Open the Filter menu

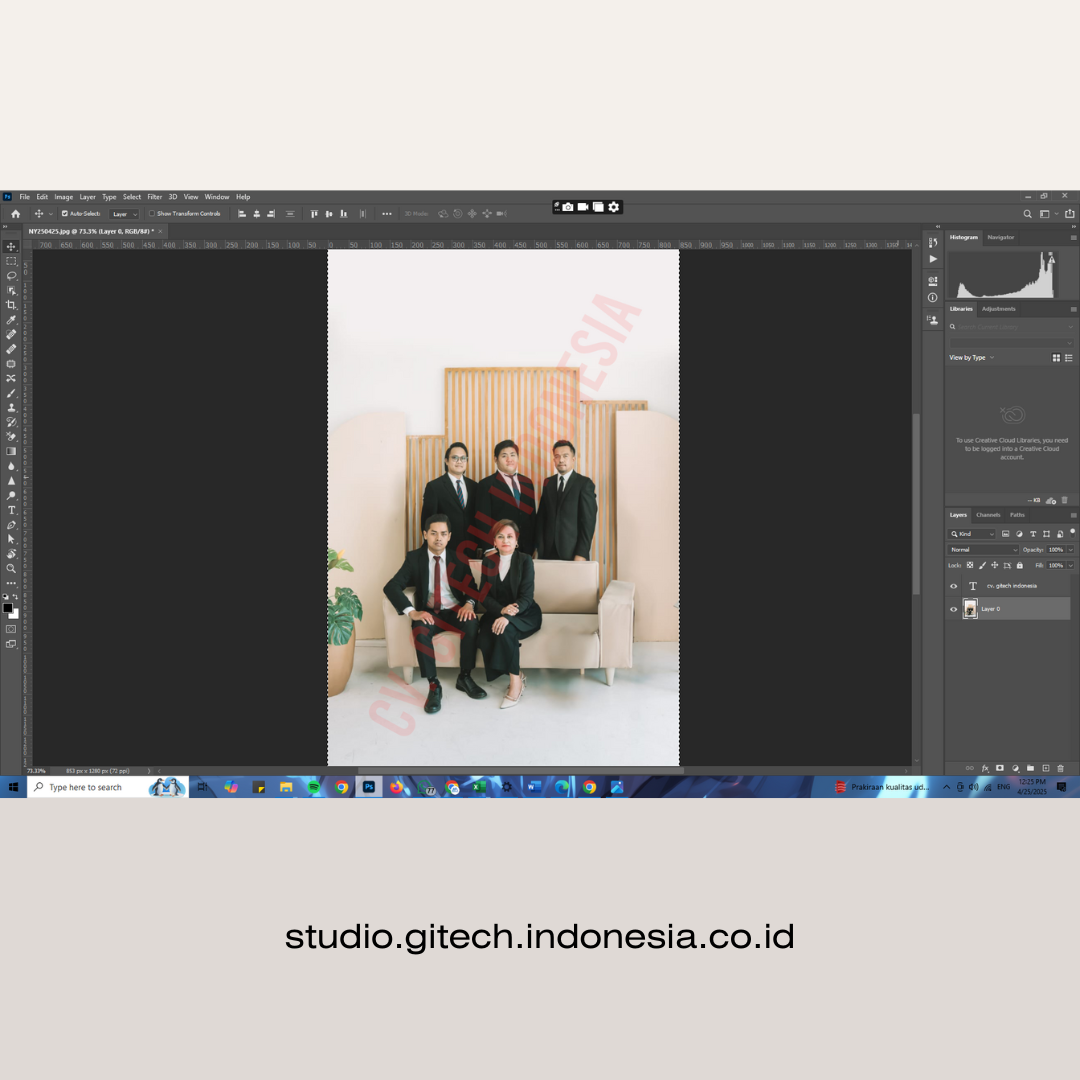[x=155, y=197]
